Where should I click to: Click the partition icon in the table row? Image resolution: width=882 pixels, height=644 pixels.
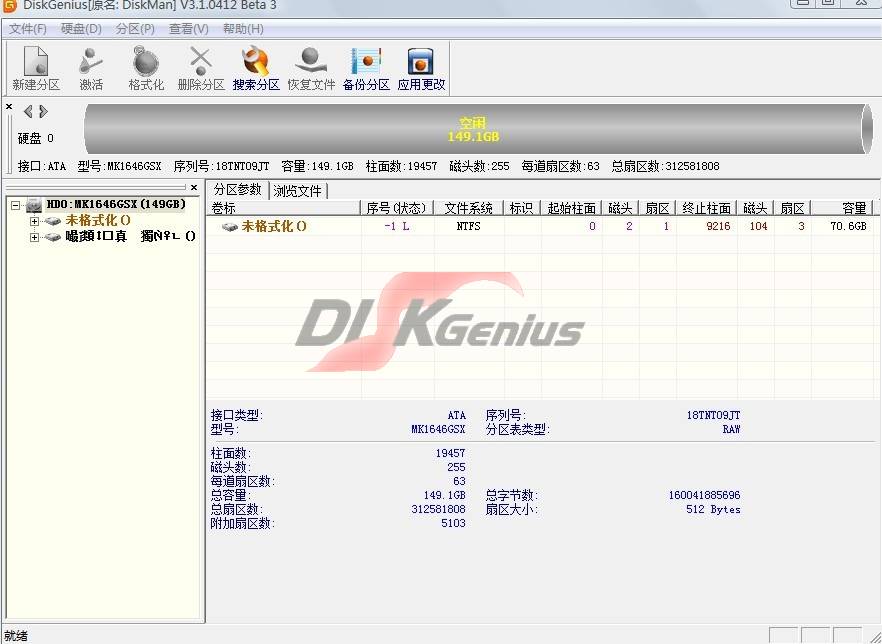(x=230, y=227)
